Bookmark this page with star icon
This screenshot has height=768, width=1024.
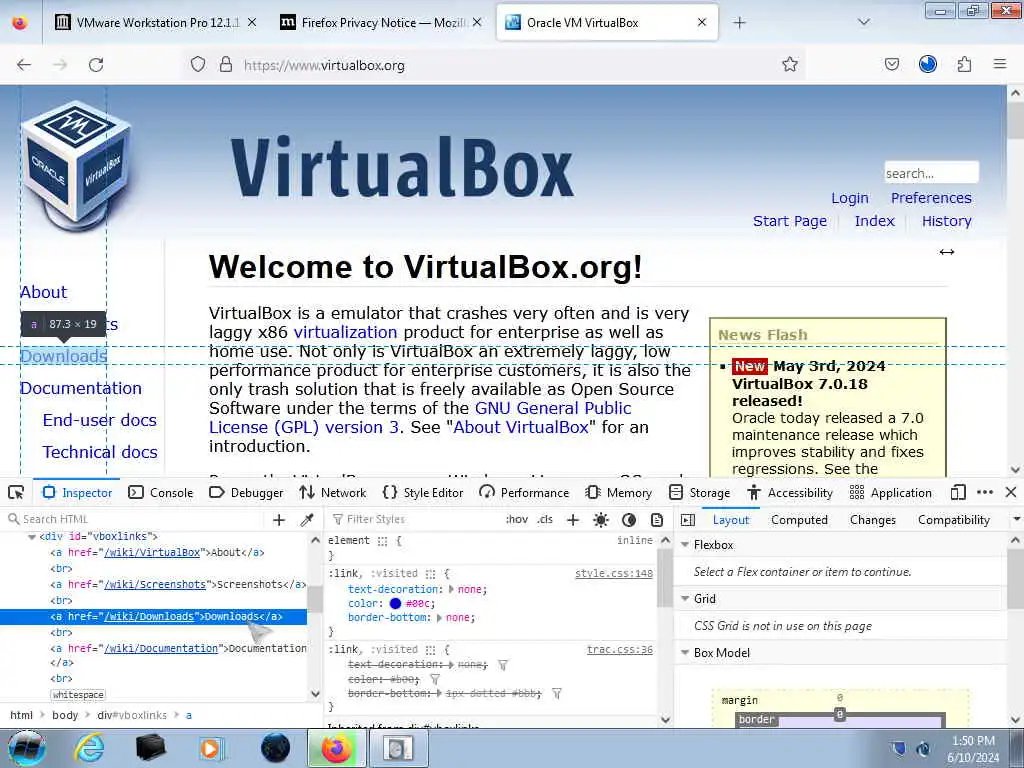coord(790,64)
